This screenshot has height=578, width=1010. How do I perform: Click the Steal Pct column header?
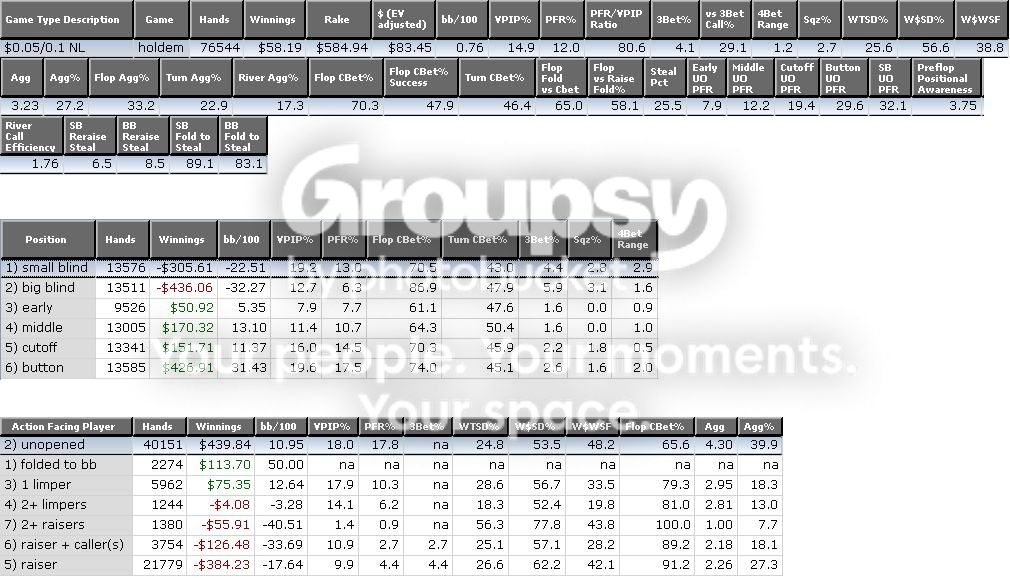click(664, 78)
